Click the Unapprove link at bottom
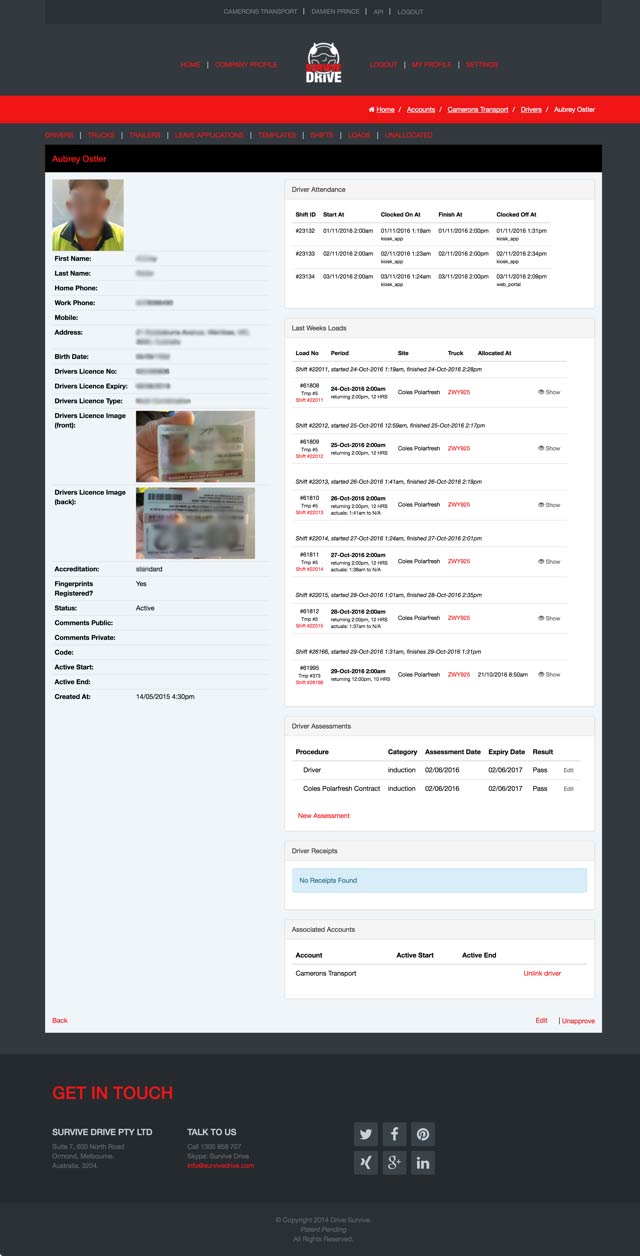The width and height of the screenshot is (640, 1256). coord(578,1021)
